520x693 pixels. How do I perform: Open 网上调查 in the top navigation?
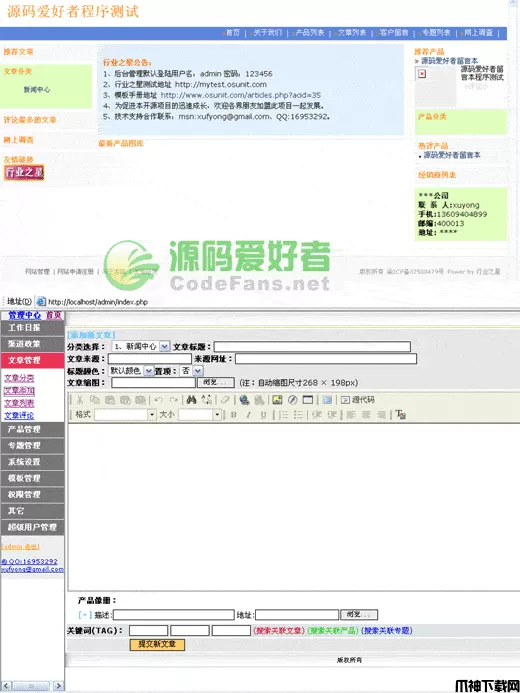[478, 33]
